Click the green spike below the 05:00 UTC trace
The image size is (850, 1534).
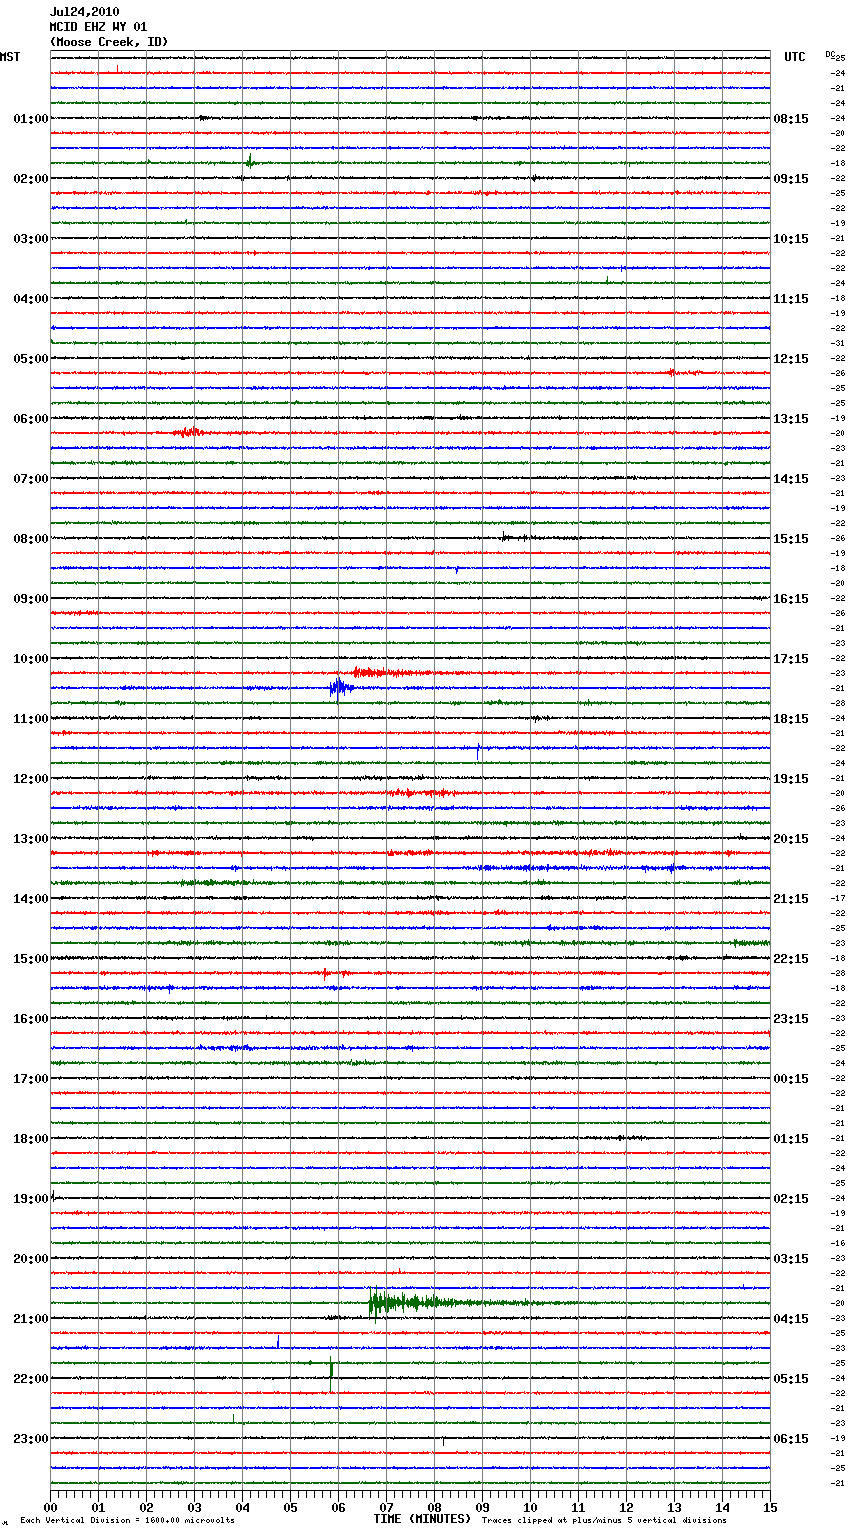[331, 1375]
